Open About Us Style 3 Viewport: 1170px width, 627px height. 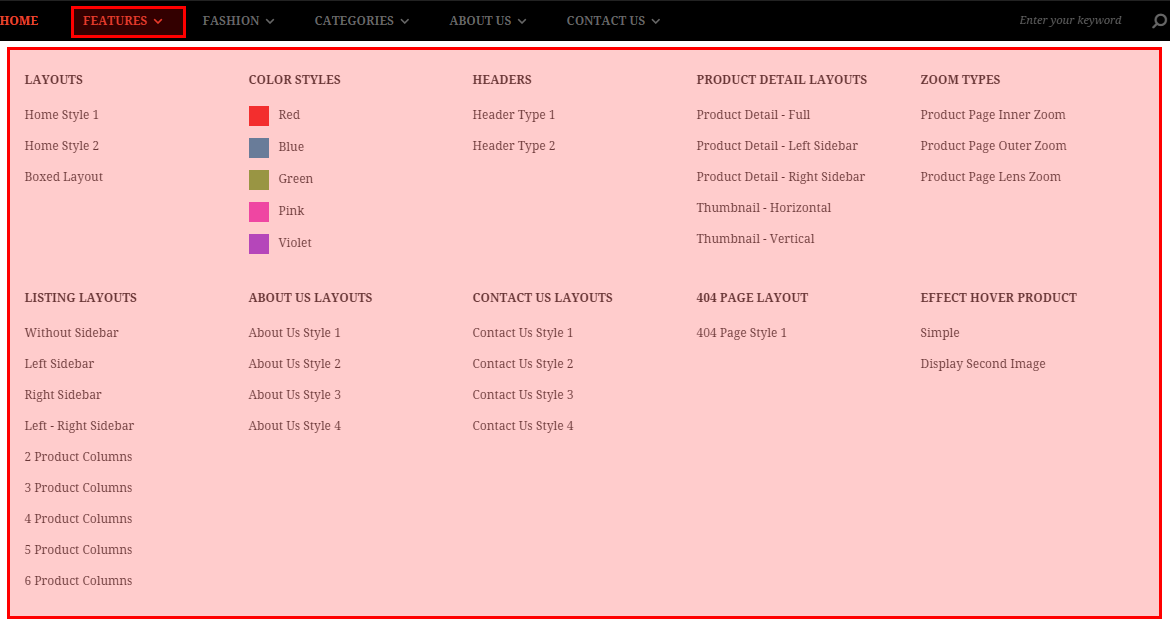(x=295, y=395)
